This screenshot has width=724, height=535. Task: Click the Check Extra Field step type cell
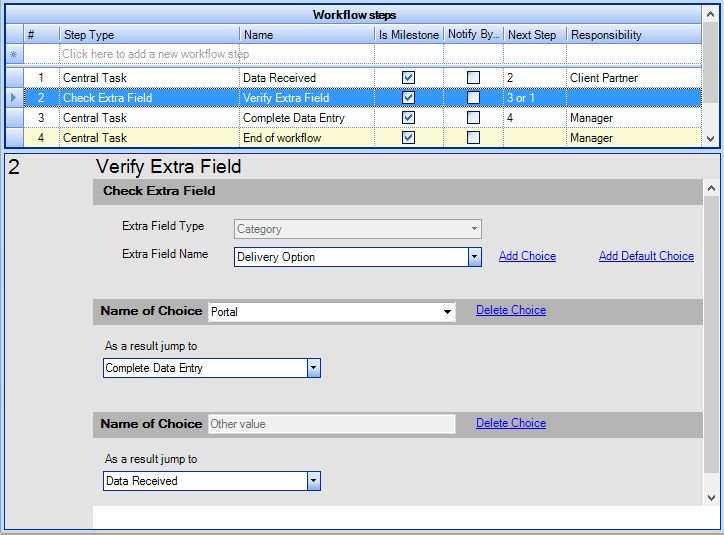click(x=149, y=97)
